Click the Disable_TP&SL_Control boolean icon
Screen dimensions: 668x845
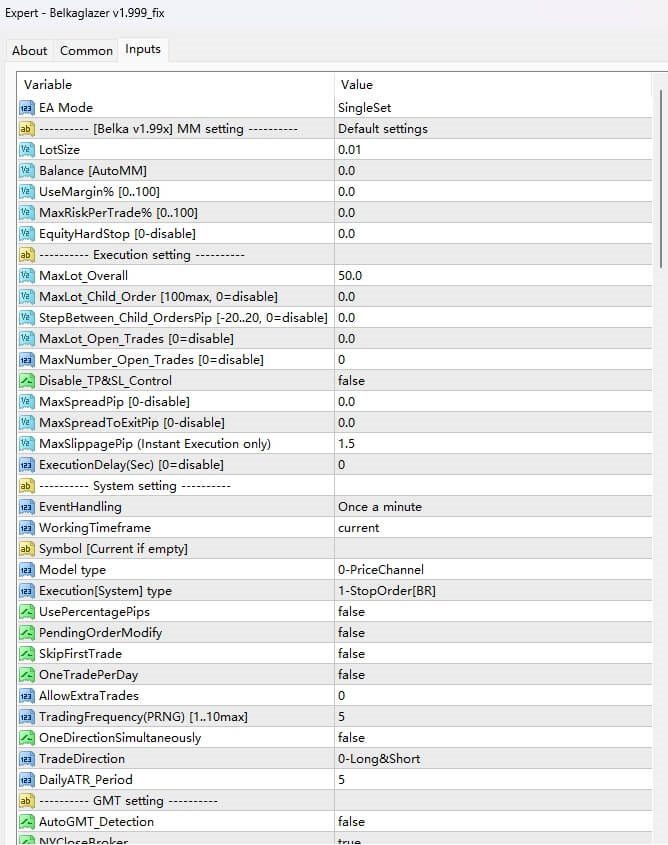click(27, 380)
